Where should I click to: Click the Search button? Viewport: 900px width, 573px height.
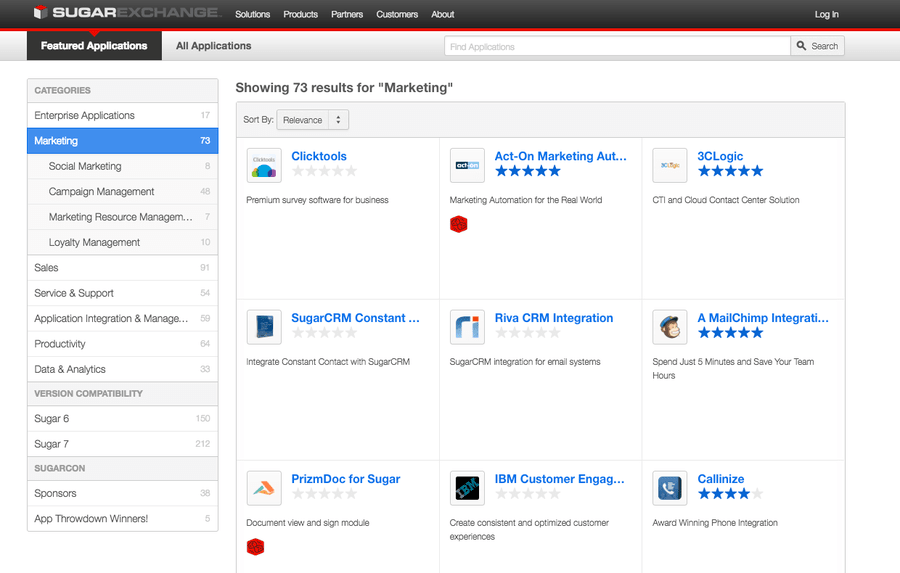pos(817,46)
